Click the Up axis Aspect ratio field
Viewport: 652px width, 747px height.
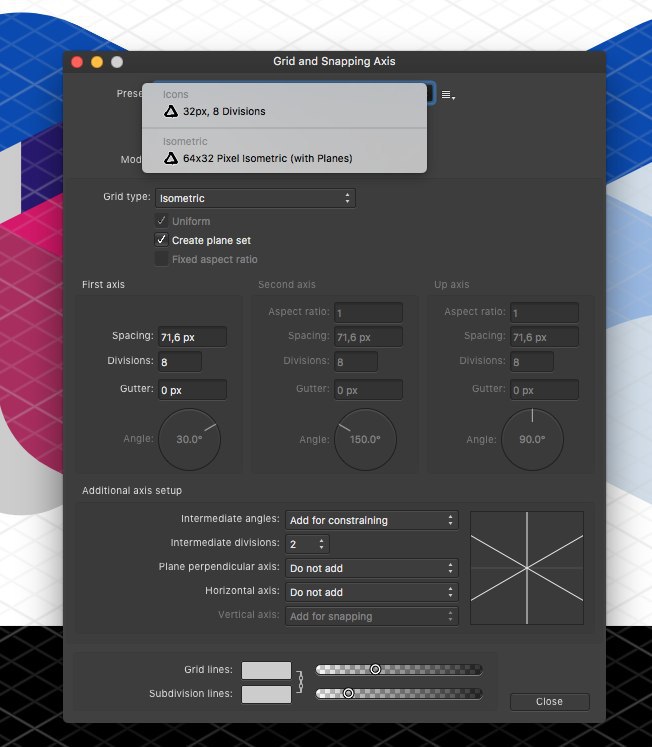click(544, 313)
